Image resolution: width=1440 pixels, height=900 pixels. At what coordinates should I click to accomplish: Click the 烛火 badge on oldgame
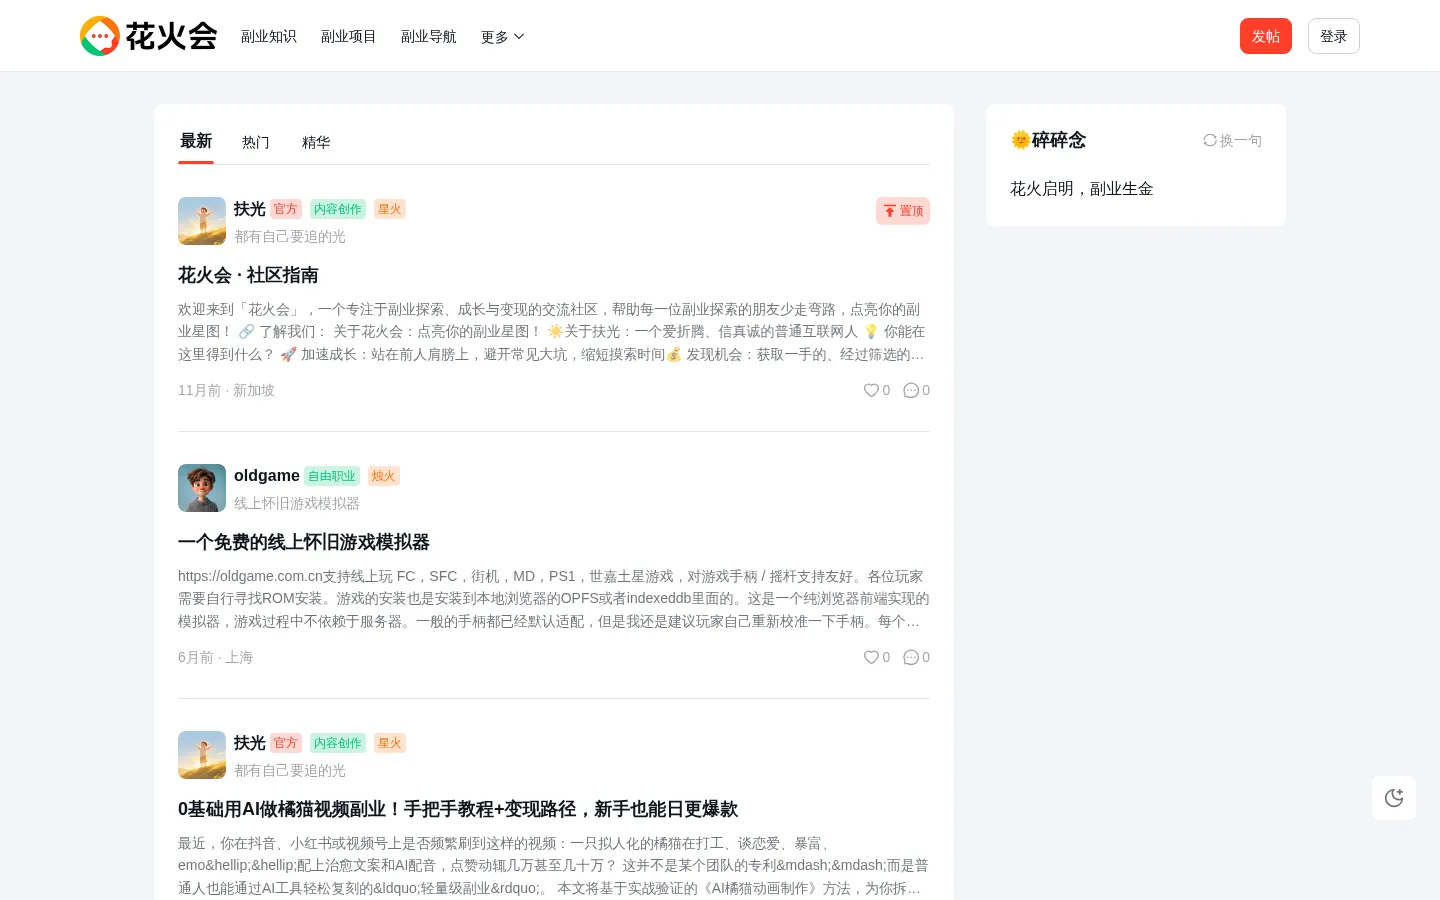click(384, 476)
